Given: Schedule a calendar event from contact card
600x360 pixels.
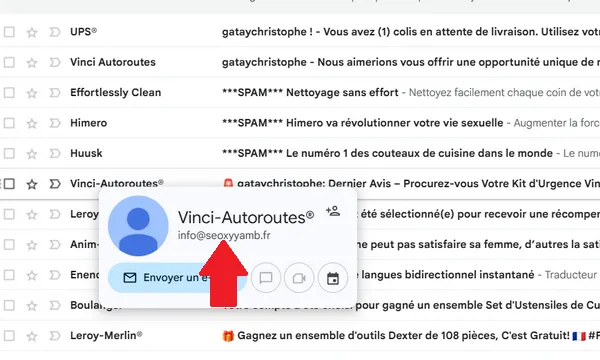Looking at the screenshot, I should click(x=333, y=278).
